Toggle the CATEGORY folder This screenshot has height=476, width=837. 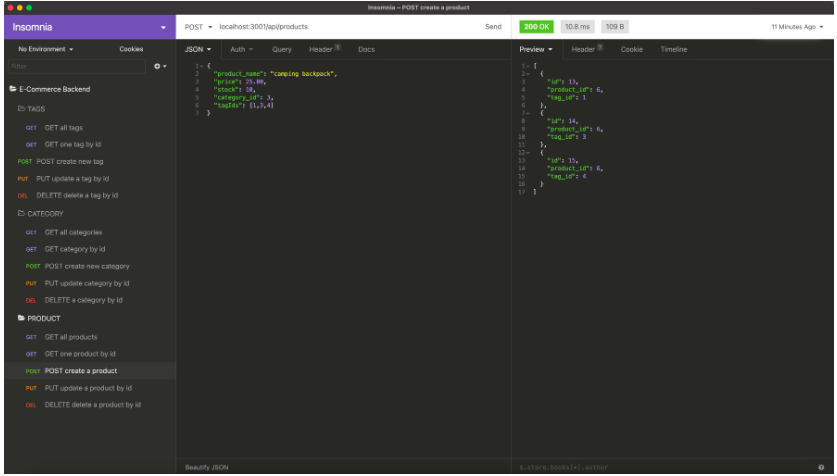click(x=41, y=213)
